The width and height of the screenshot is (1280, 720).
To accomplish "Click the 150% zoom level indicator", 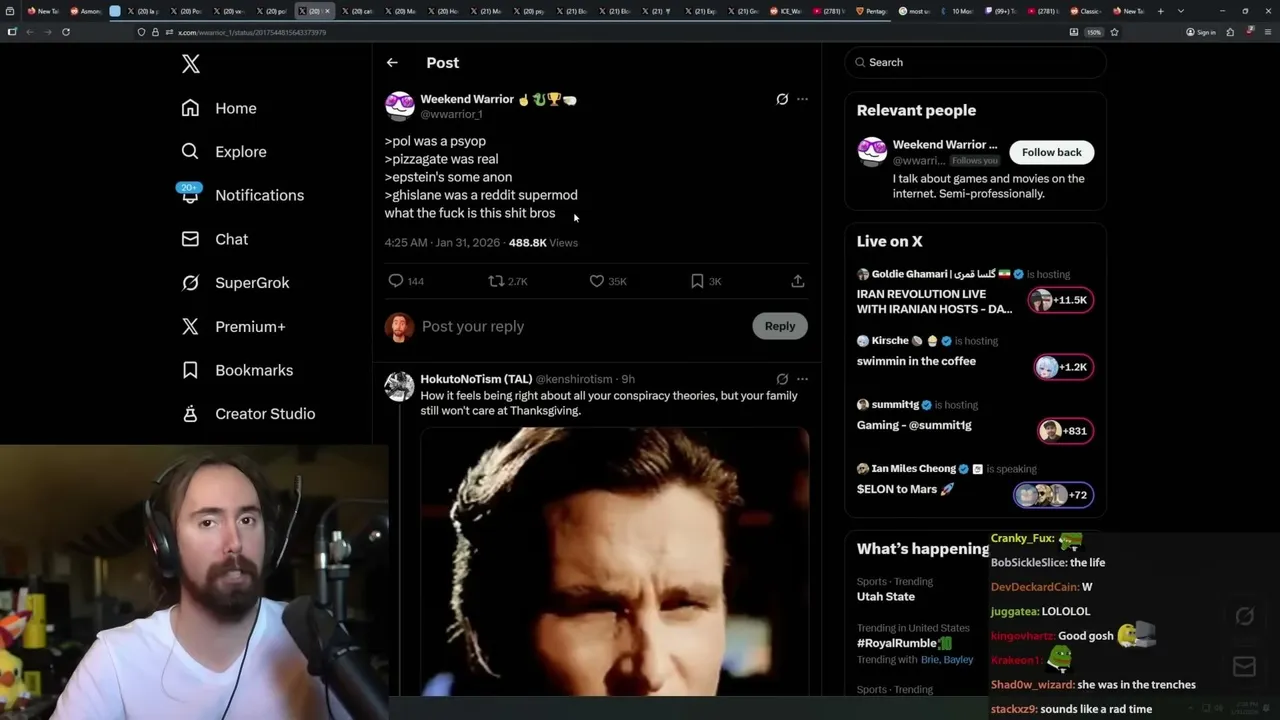I will [x=1094, y=32].
